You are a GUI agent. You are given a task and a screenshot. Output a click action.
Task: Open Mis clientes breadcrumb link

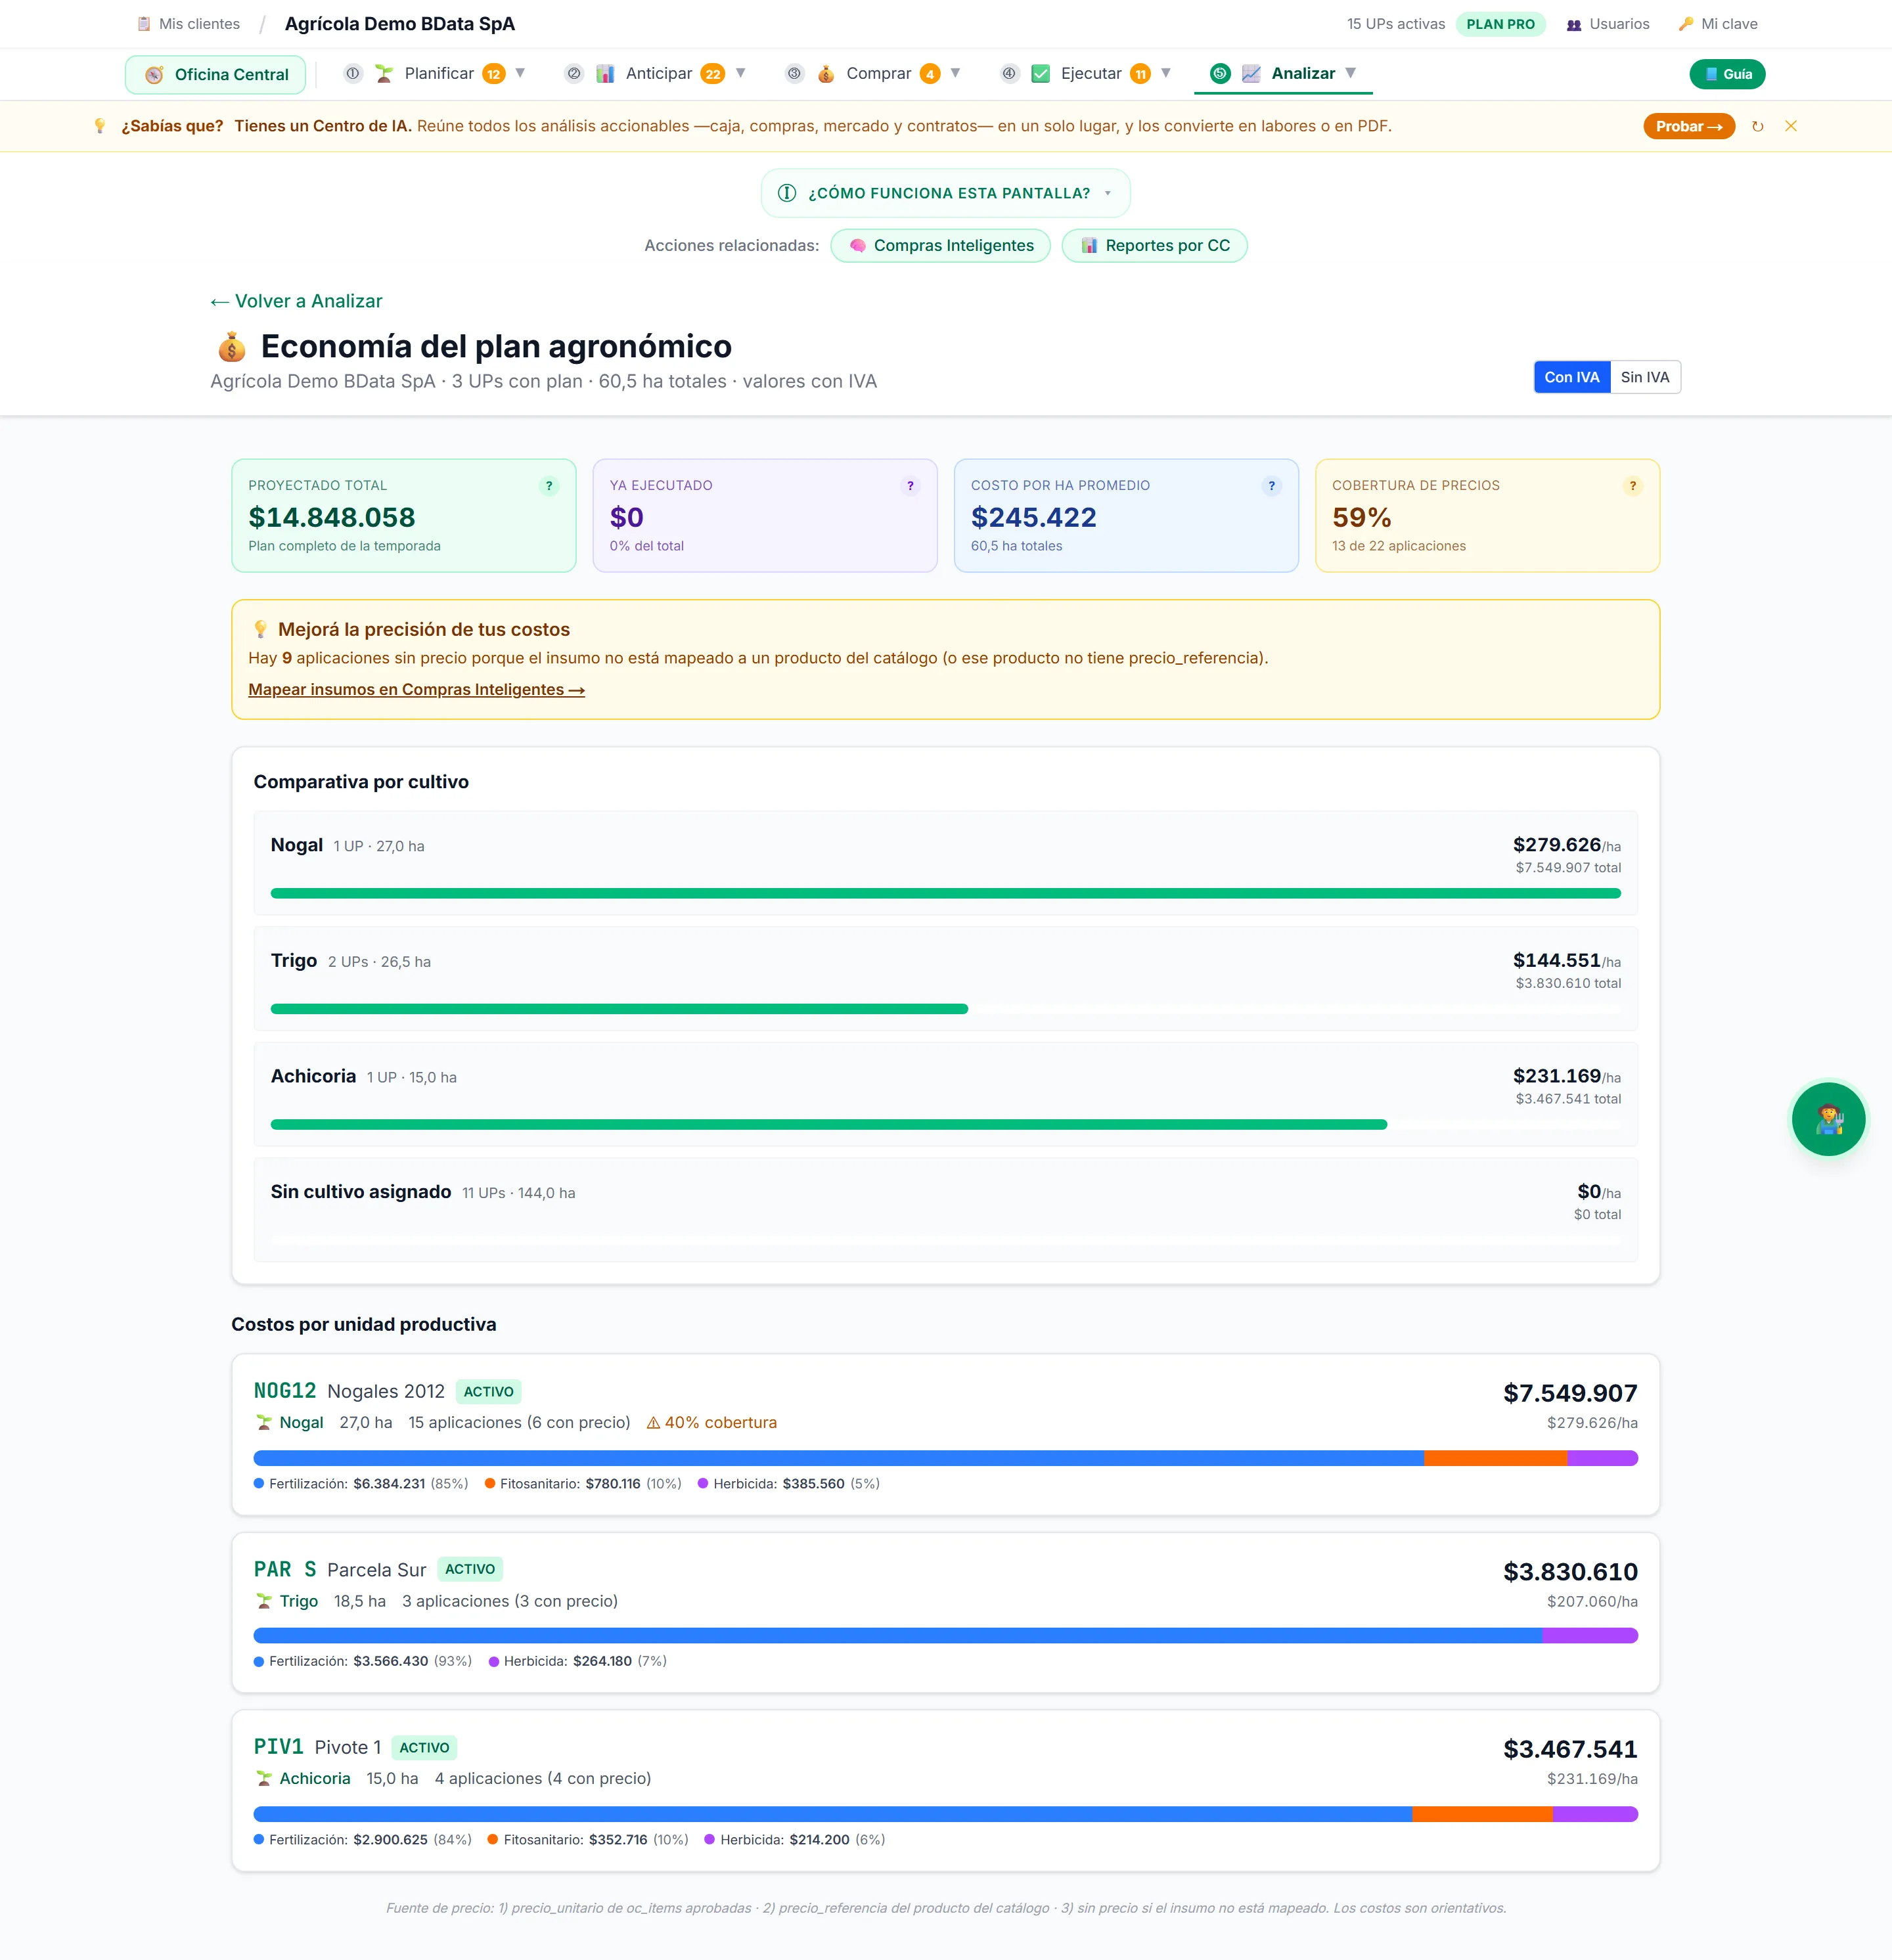click(189, 24)
